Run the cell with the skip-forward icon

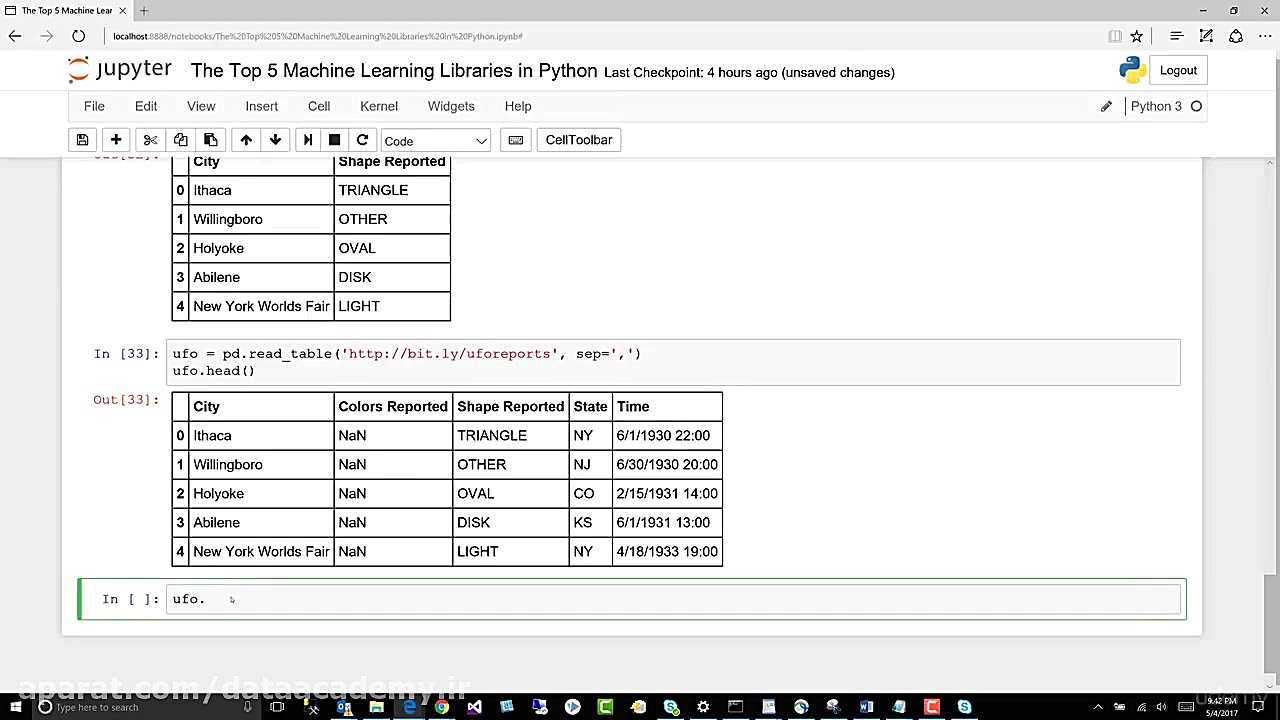click(x=308, y=140)
